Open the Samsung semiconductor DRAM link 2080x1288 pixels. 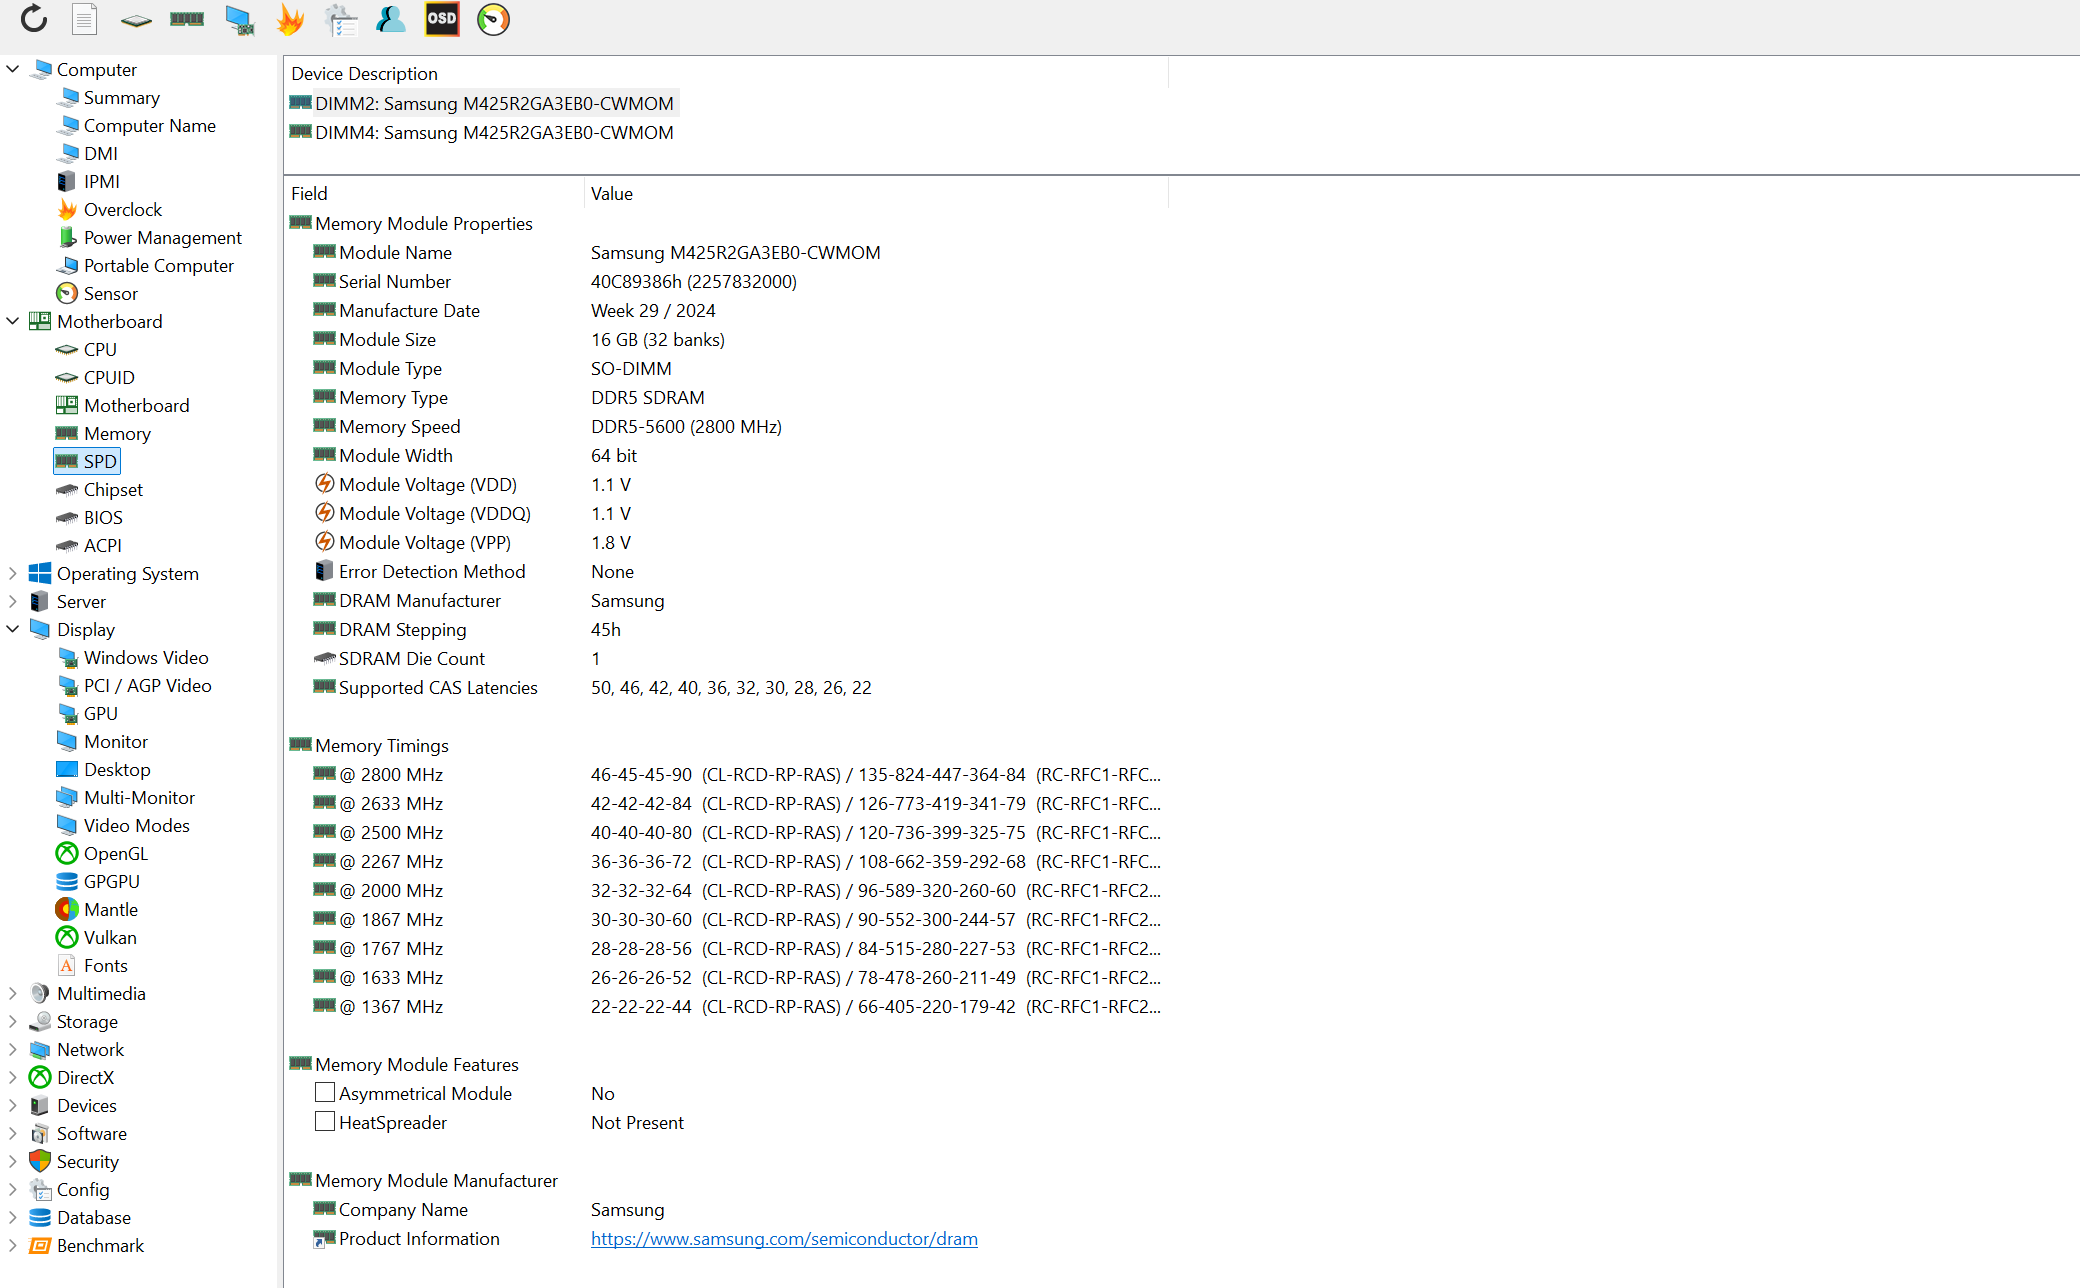coord(784,1238)
